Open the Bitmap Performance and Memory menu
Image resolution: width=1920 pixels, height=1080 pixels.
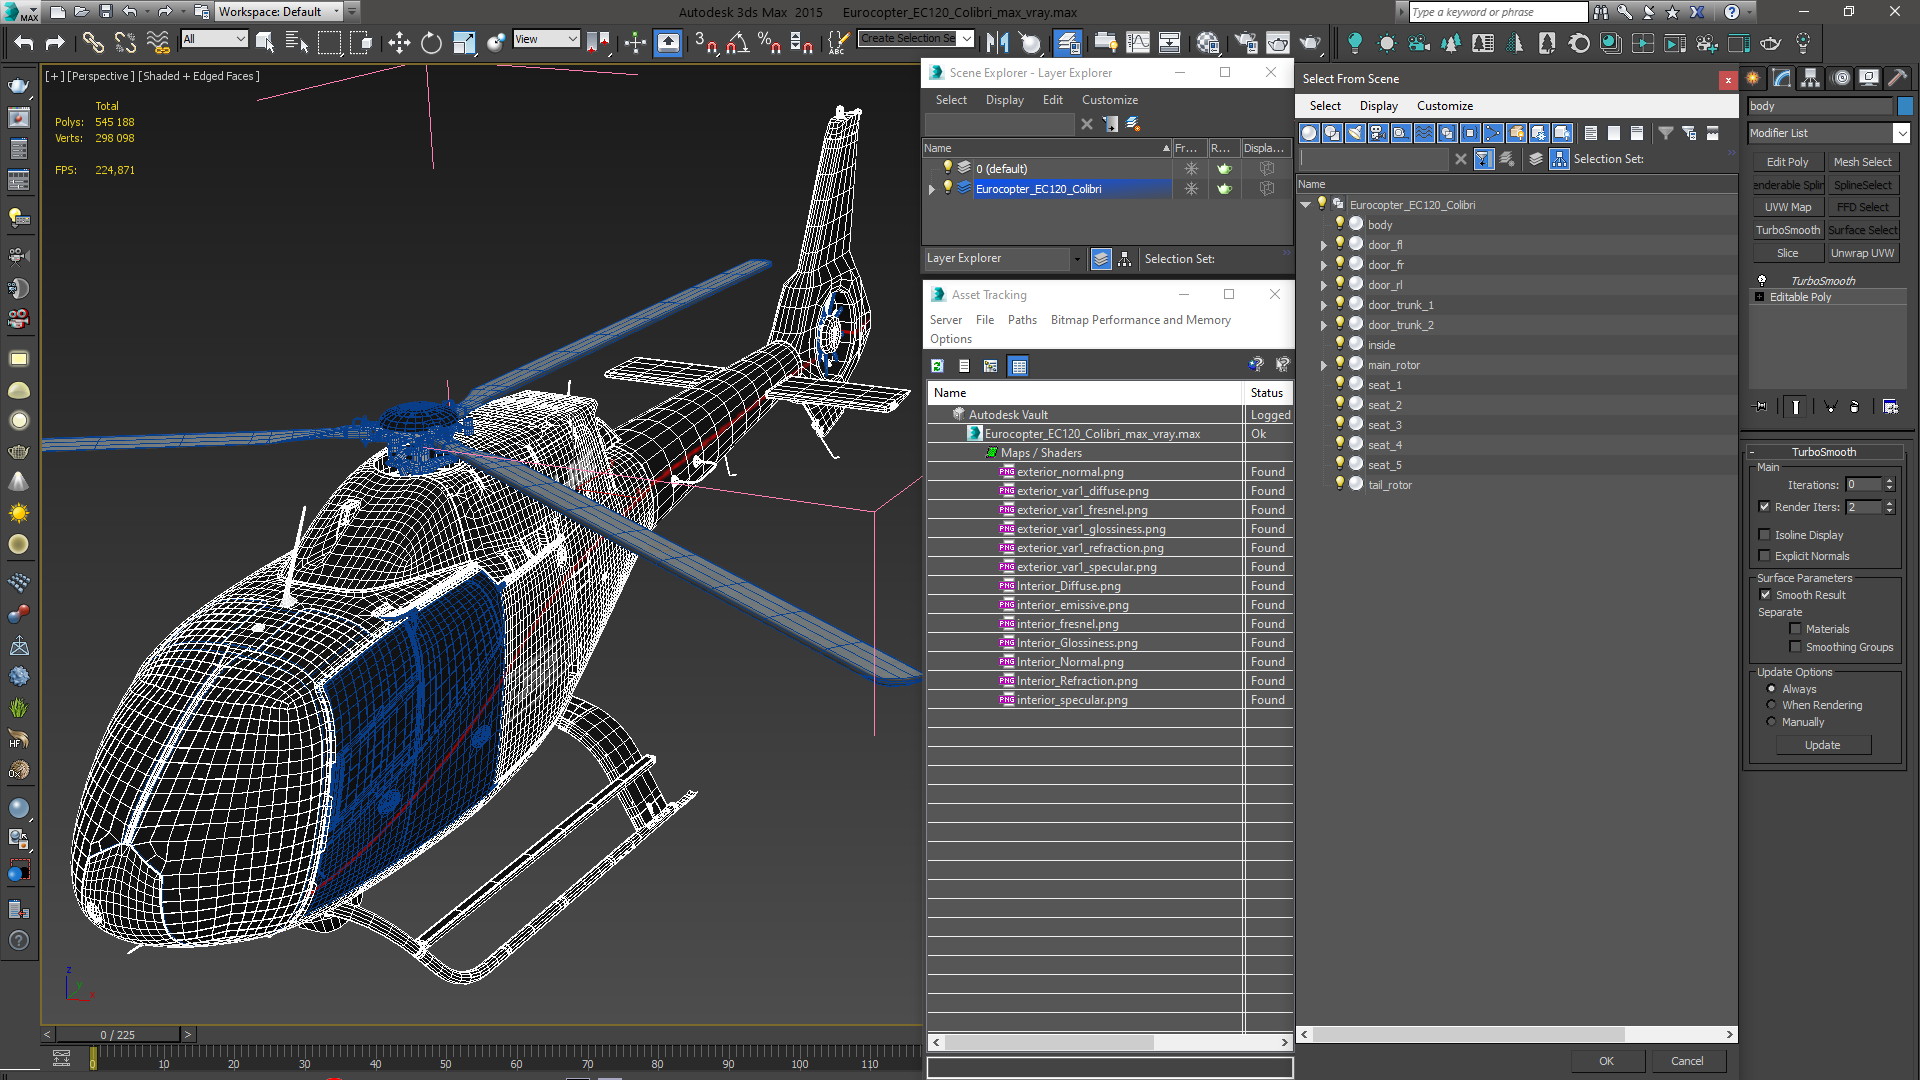tap(1140, 320)
